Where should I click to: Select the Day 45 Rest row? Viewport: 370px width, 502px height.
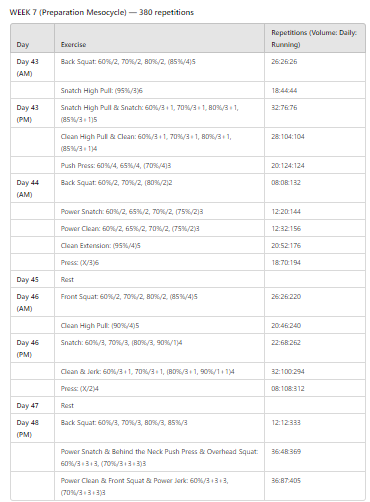(x=188, y=279)
